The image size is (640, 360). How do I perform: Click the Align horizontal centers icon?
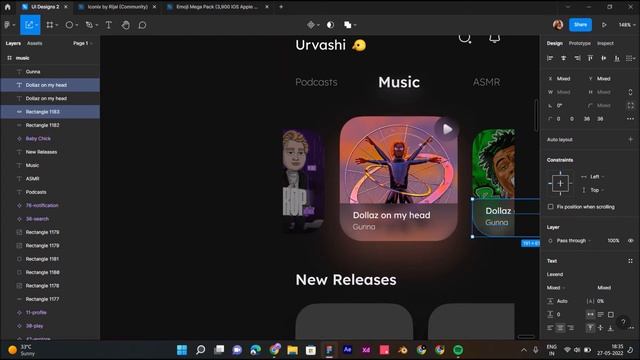tap(564, 58)
